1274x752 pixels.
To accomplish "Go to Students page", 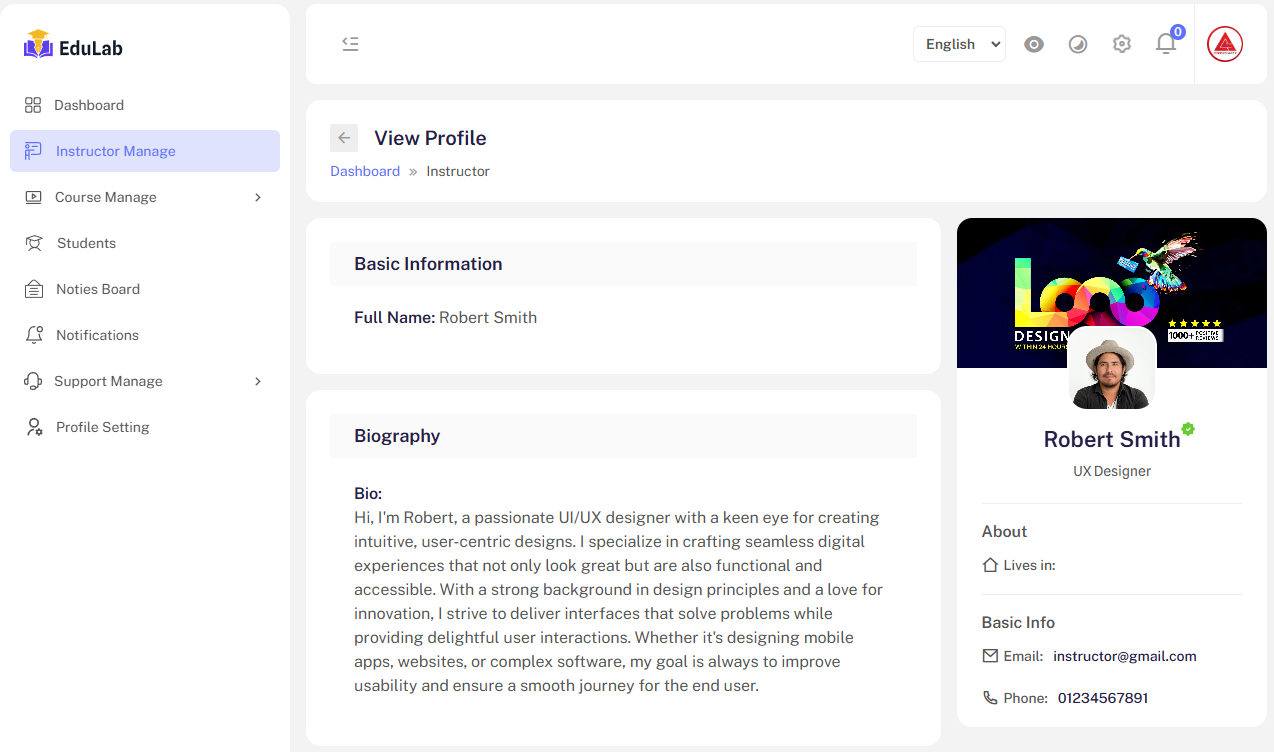I will (86, 243).
